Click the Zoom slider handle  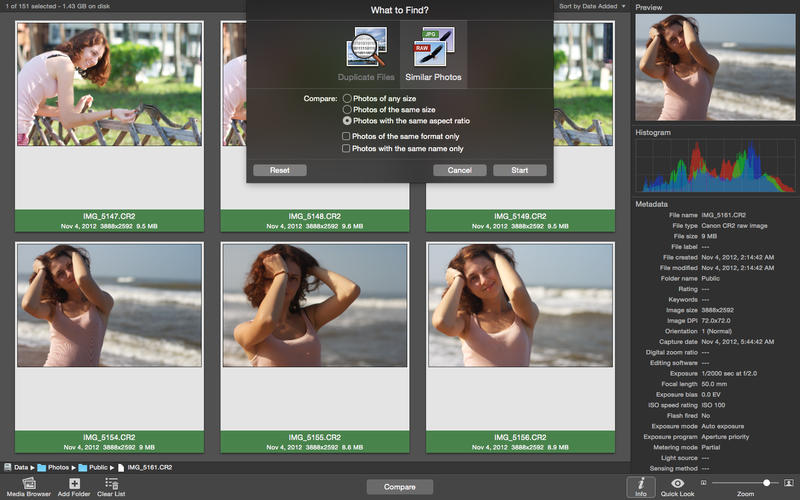point(766,483)
